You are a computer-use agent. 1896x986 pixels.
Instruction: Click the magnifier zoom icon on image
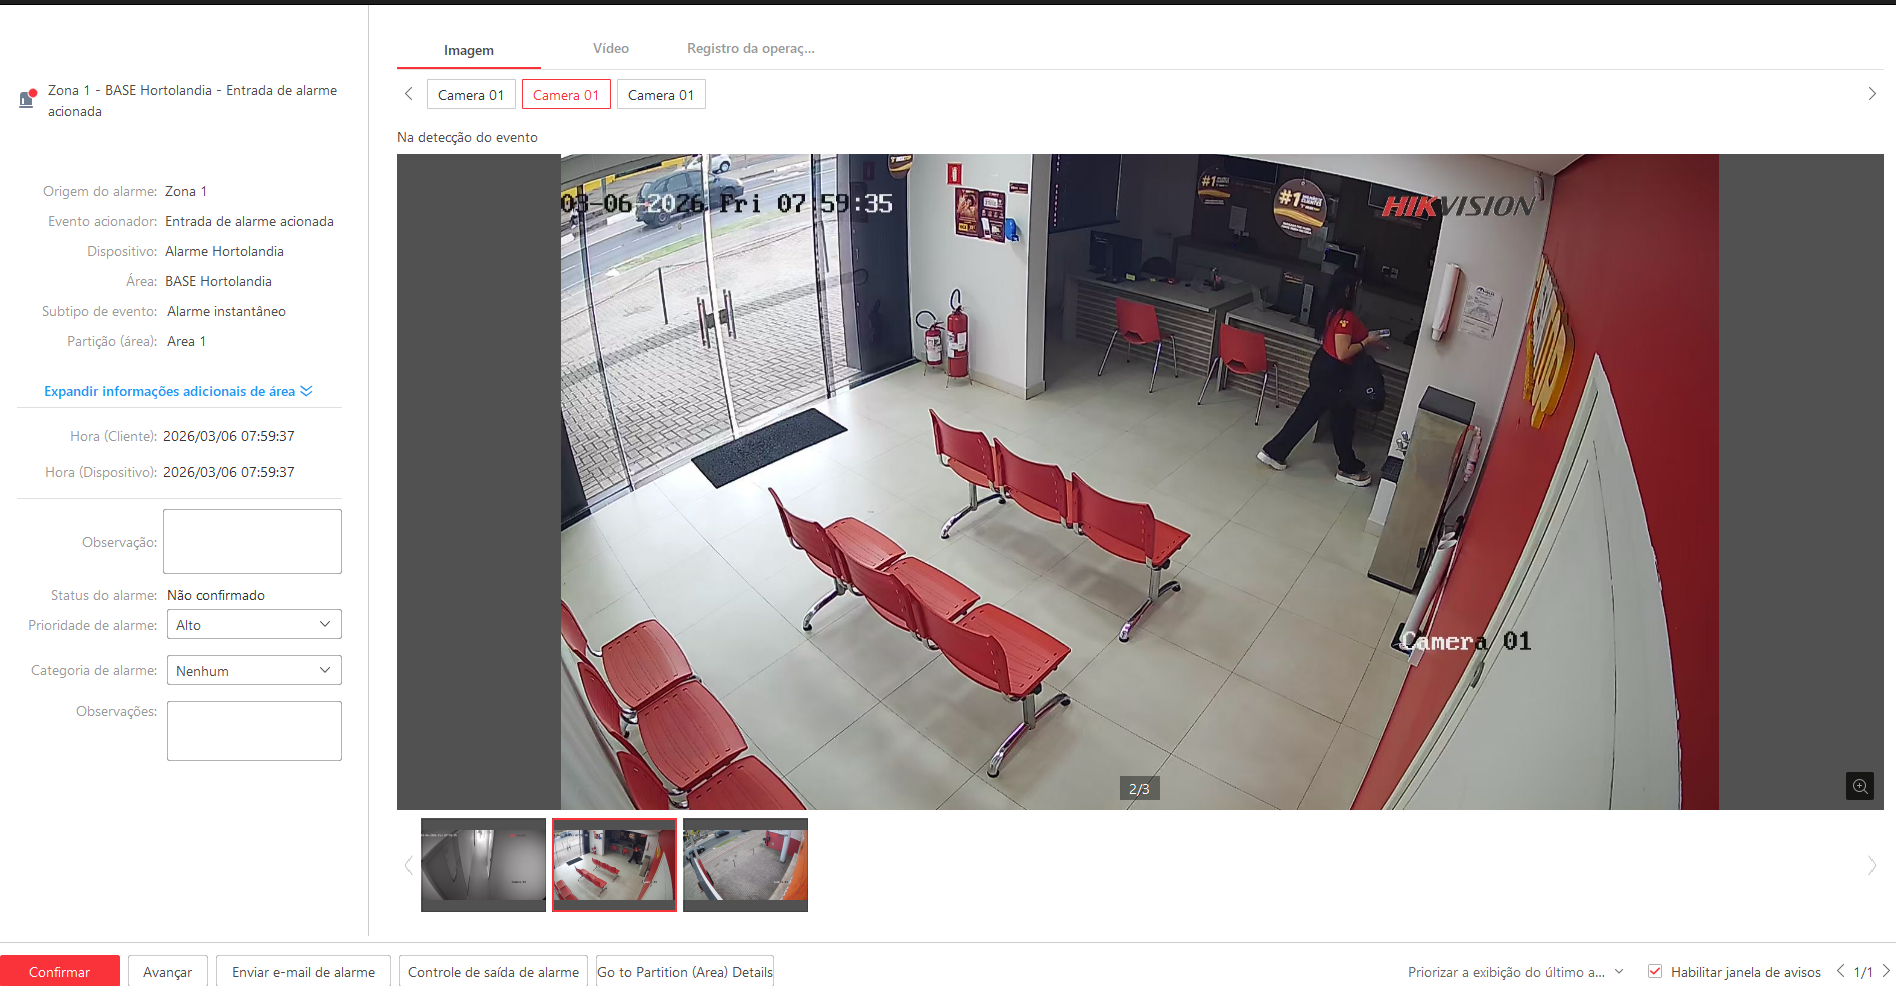click(x=1859, y=786)
